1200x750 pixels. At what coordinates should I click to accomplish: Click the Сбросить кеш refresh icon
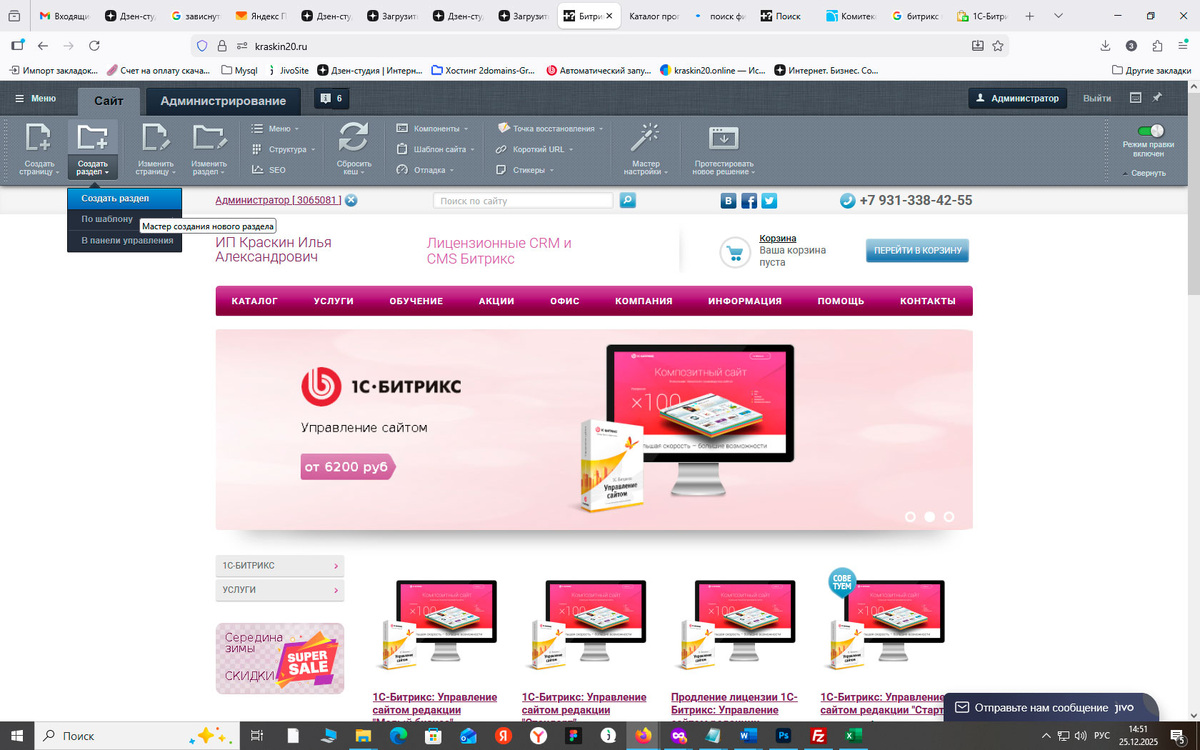click(x=353, y=137)
